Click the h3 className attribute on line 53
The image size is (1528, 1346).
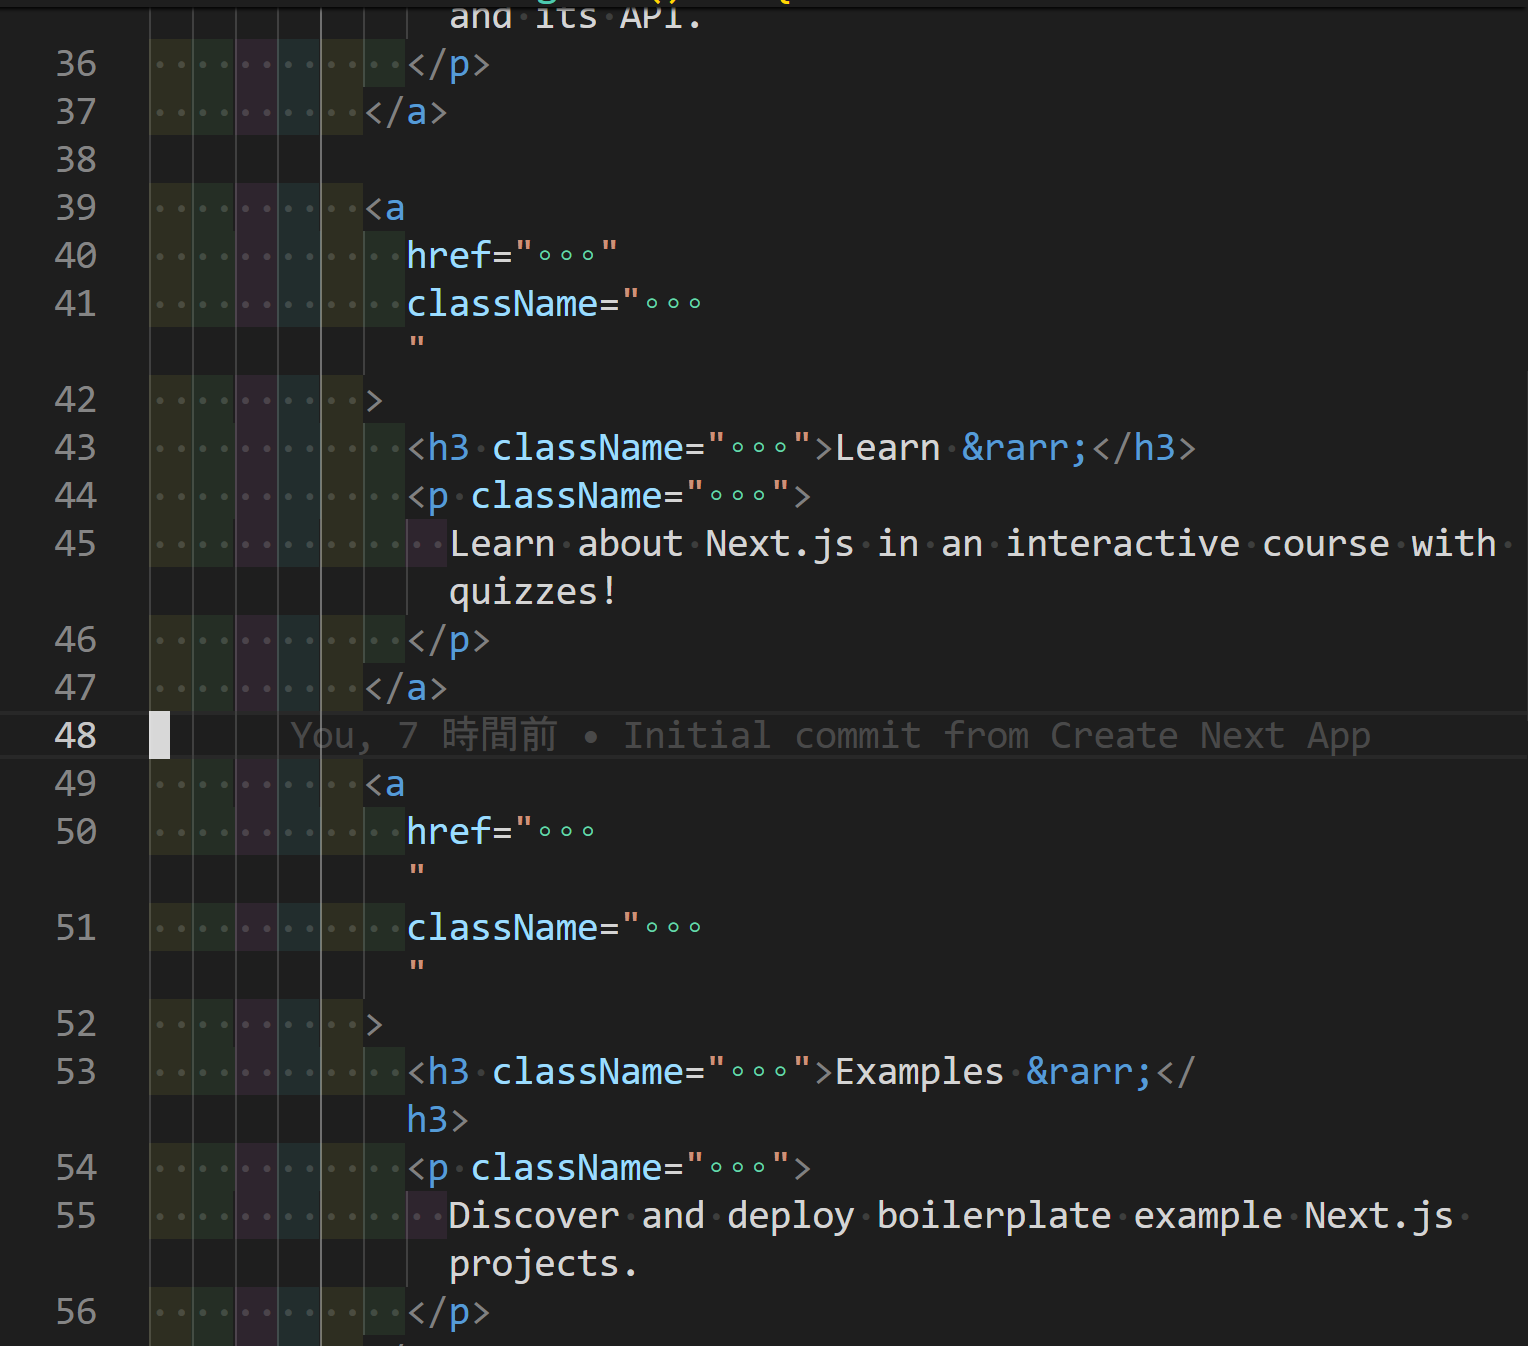(x=587, y=1072)
